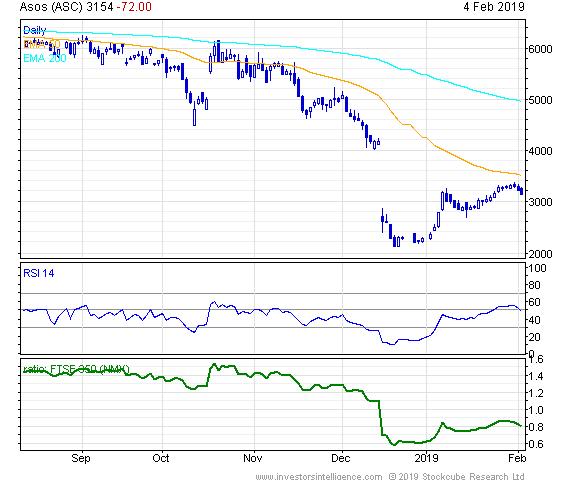This screenshot has width=575, height=480.
Task: Click the RSI axis value 20
Action: (x=534, y=337)
